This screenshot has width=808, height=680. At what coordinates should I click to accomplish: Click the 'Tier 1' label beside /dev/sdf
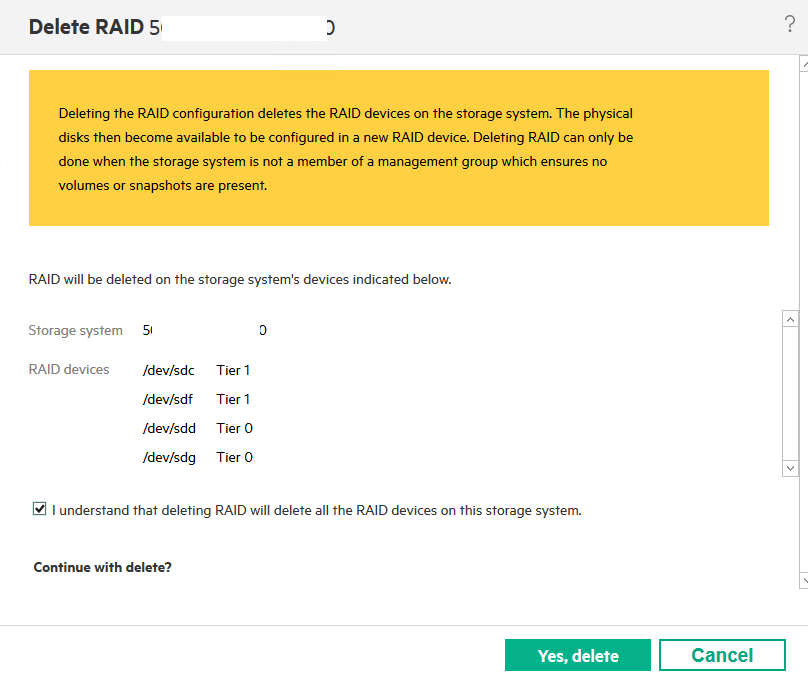coord(233,399)
